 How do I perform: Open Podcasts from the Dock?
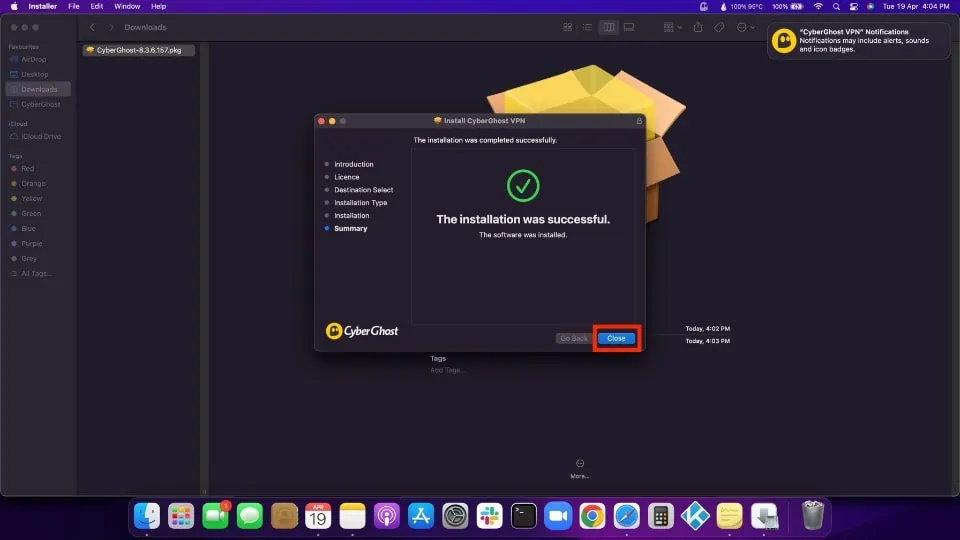[387, 516]
